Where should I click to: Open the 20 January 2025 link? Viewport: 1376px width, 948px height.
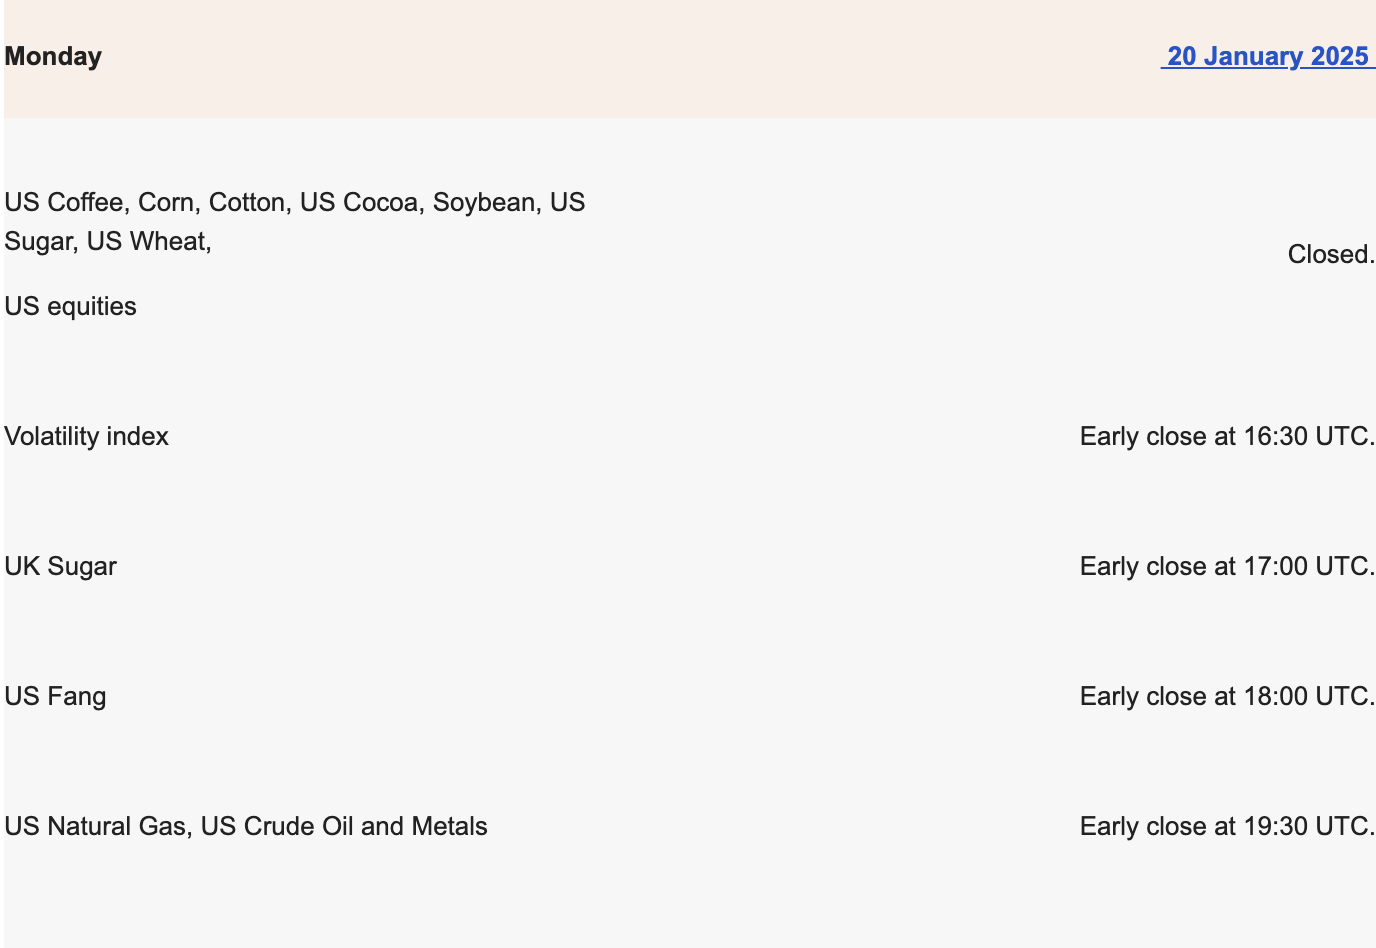tap(1268, 56)
